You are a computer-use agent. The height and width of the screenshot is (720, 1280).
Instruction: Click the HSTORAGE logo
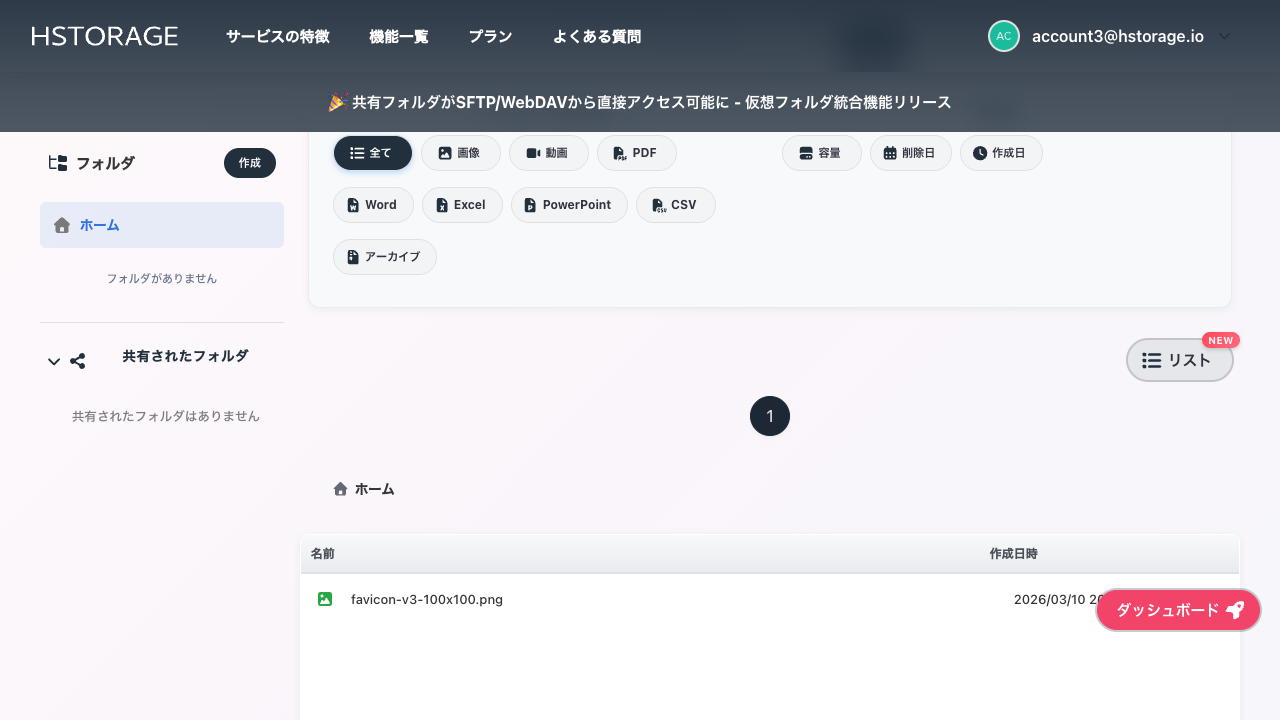click(105, 37)
